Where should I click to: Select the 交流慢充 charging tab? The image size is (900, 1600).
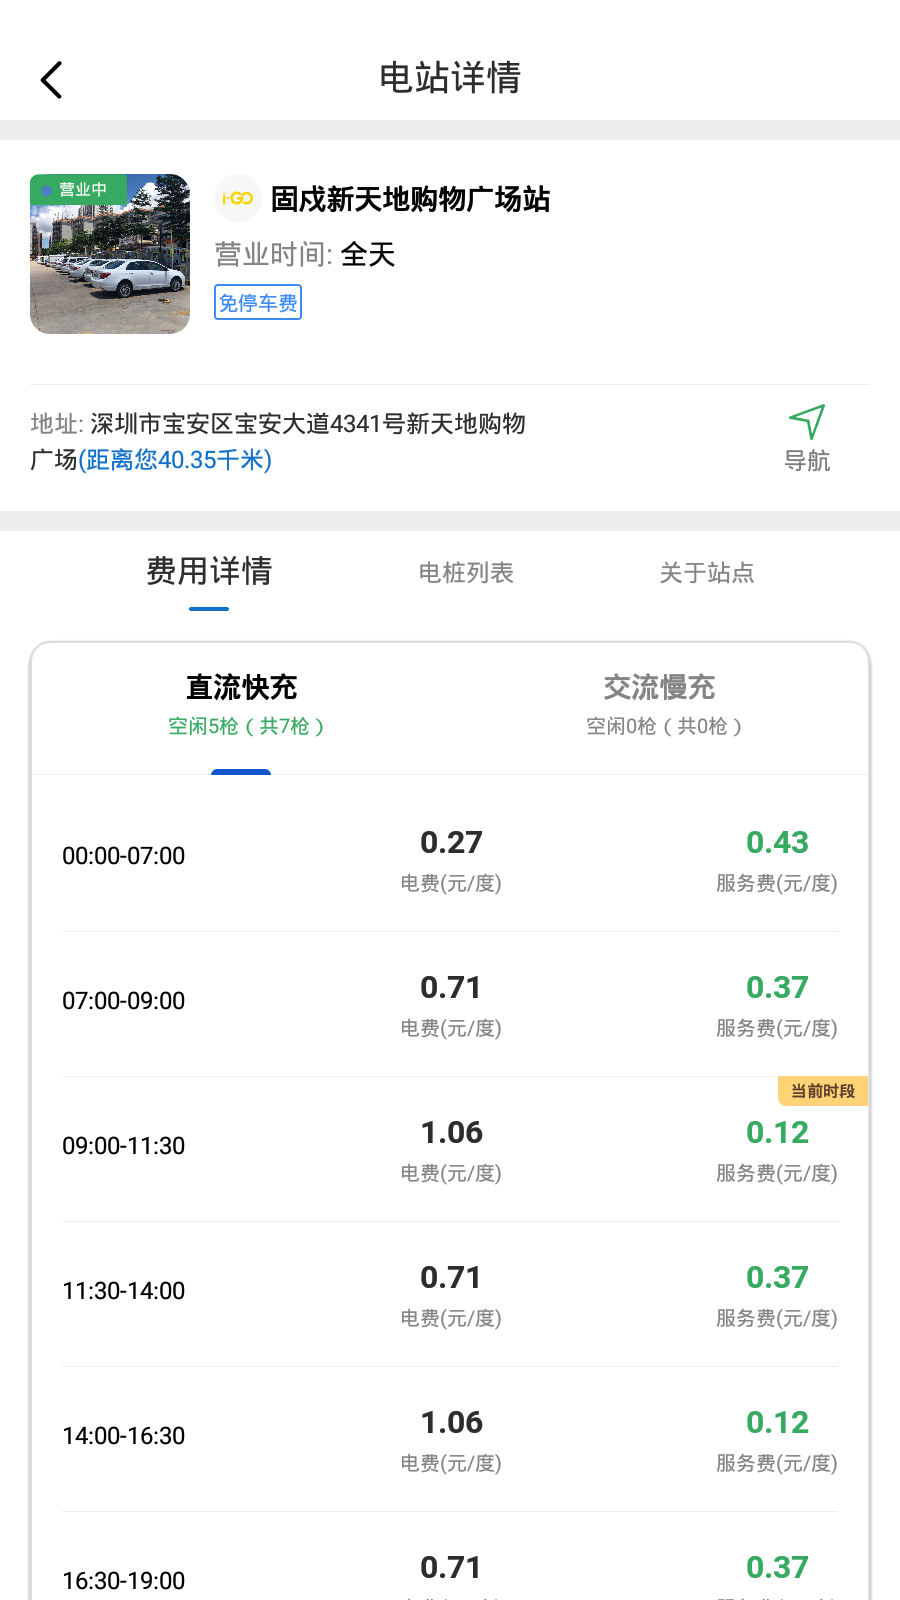point(659,706)
